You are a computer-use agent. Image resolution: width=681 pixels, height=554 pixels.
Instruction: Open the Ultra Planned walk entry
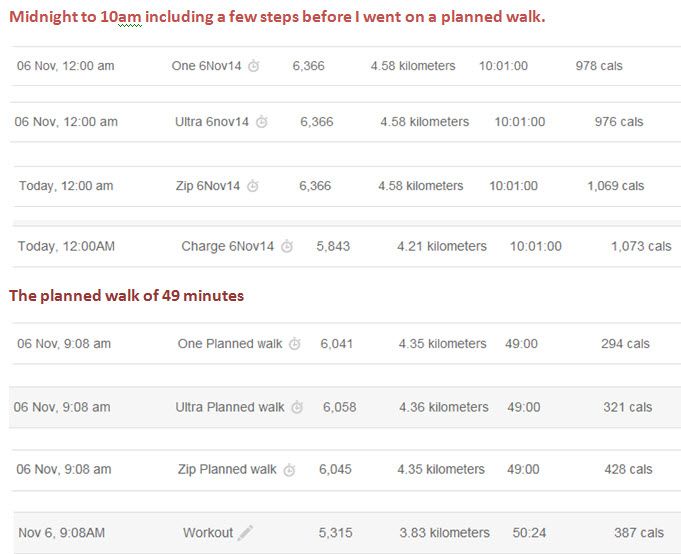click(230, 407)
